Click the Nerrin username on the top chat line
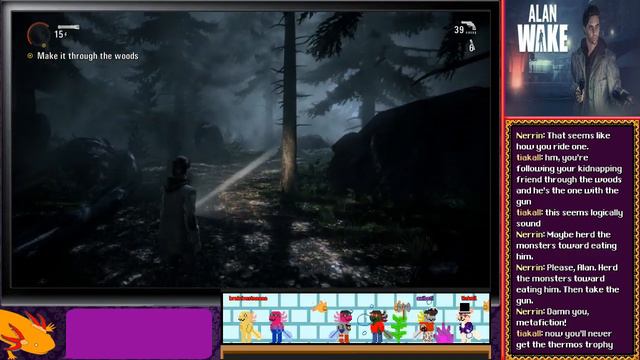This screenshot has height=360, width=640. tap(530, 136)
